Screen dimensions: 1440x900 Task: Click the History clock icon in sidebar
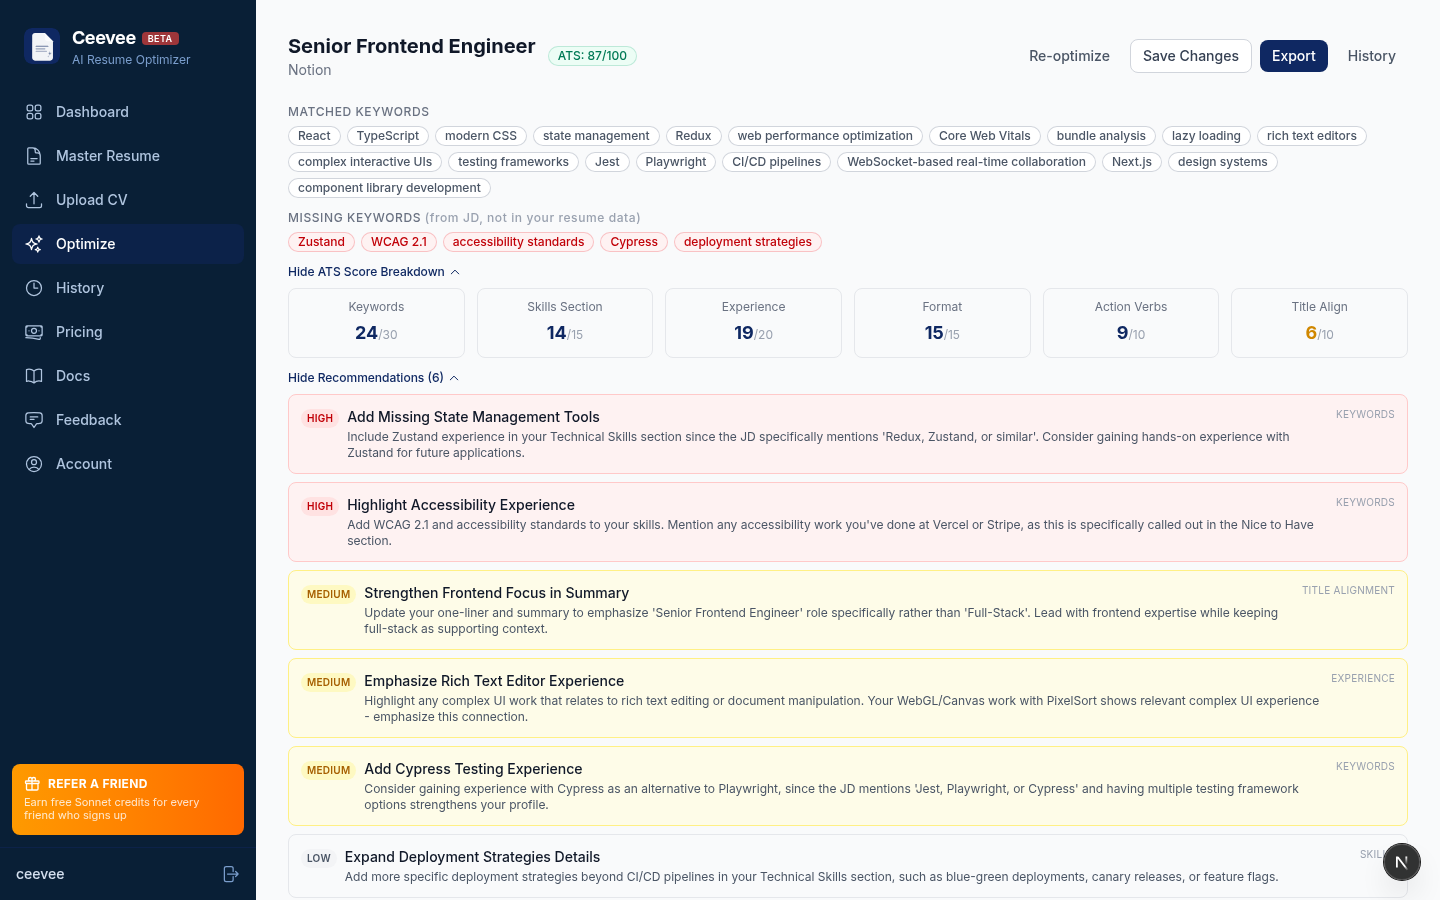tap(34, 288)
